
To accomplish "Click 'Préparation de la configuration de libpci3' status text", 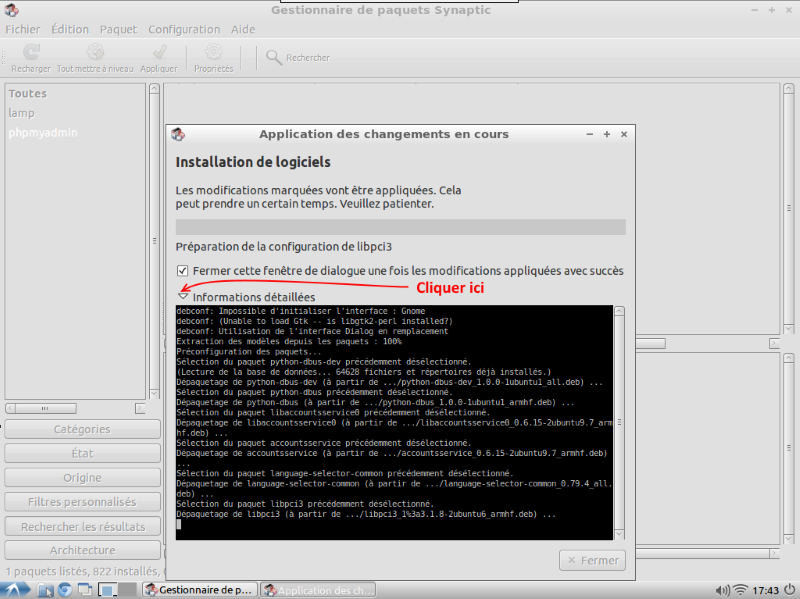I will click(x=284, y=247).
